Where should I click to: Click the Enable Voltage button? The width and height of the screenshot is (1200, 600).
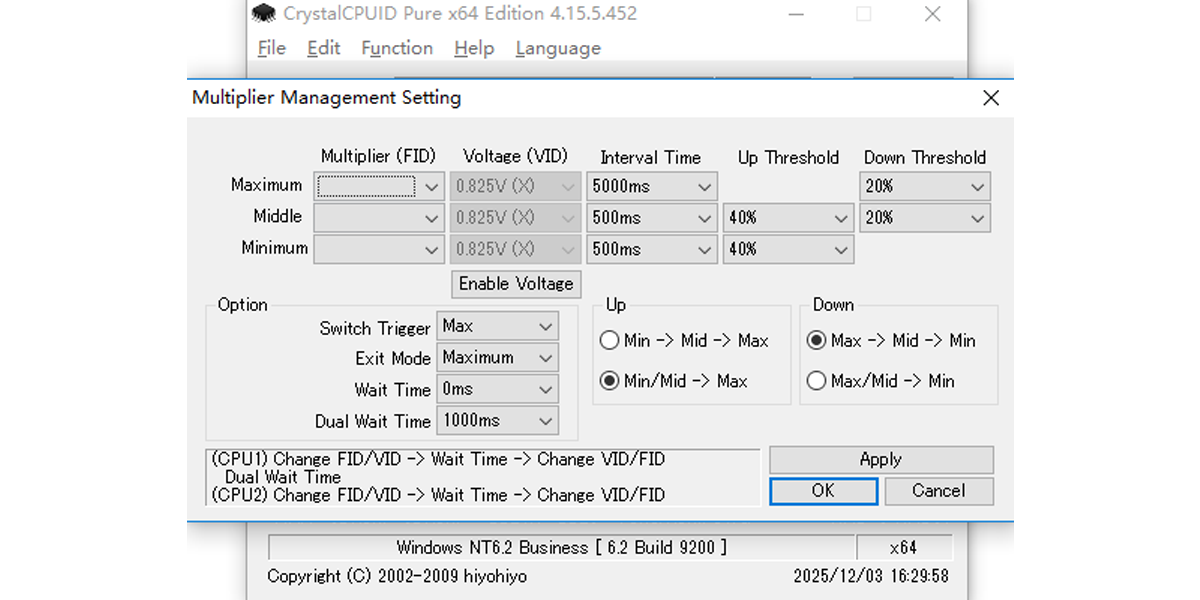click(x=516, y=284)
